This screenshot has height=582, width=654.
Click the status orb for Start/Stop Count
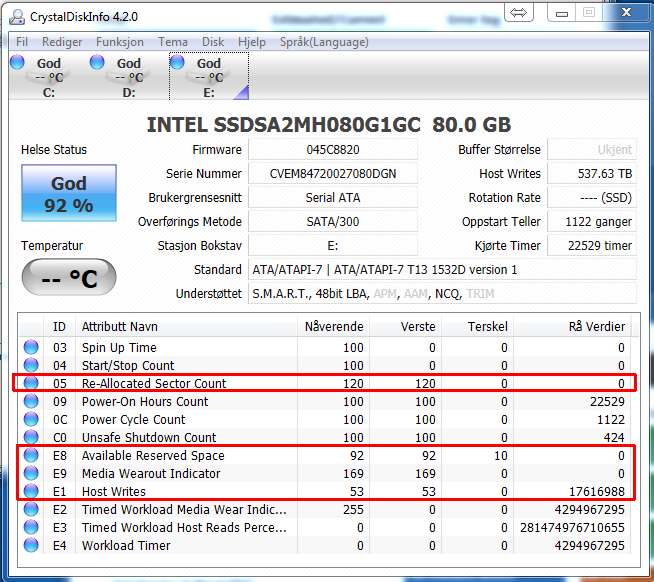31,365
